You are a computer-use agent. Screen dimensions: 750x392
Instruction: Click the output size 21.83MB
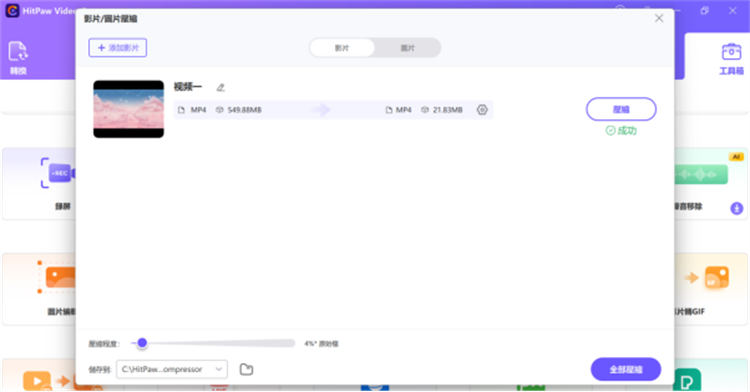click(448, 110)
